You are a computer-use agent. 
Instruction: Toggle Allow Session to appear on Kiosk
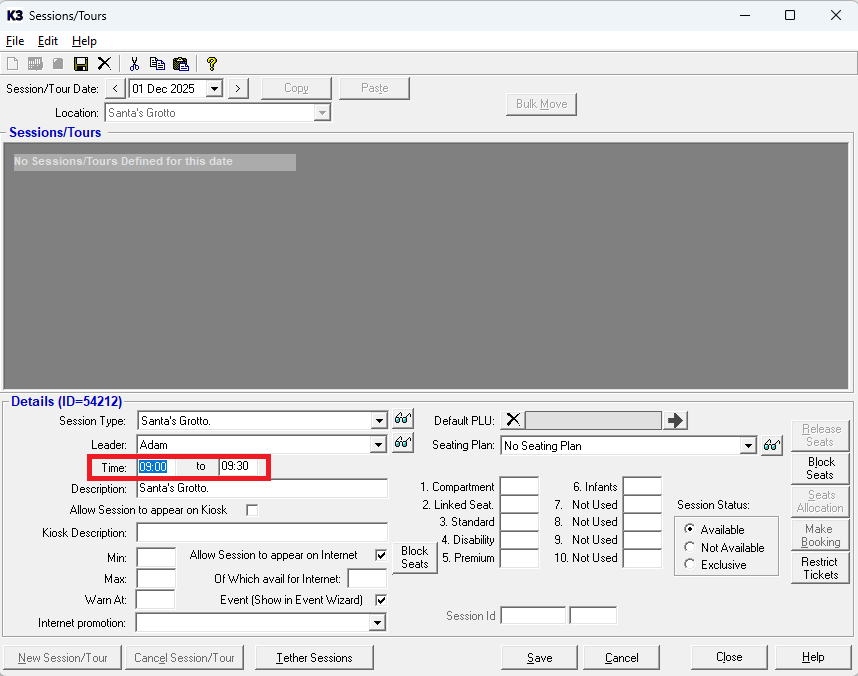(x=252, y=510)
